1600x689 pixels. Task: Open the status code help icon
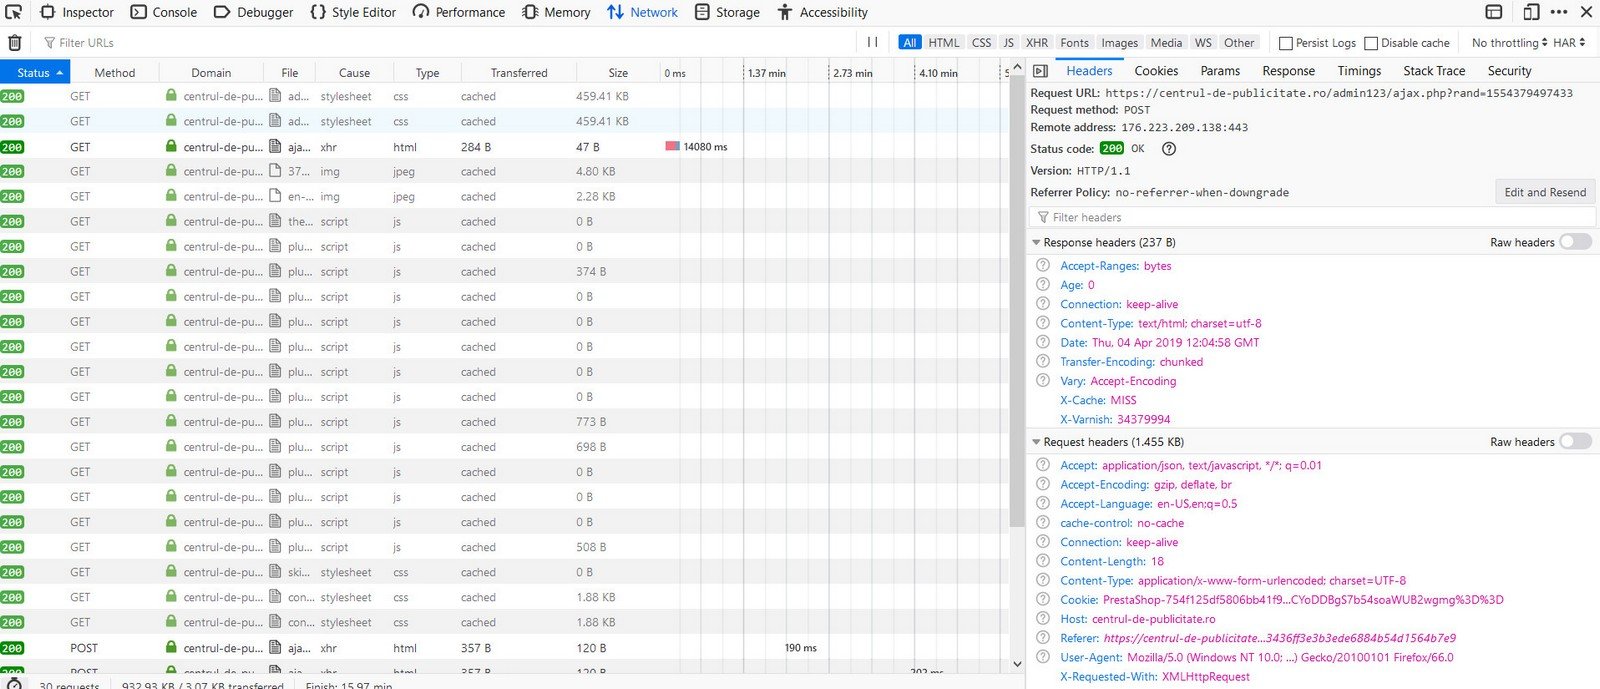tap(1169, 148)
